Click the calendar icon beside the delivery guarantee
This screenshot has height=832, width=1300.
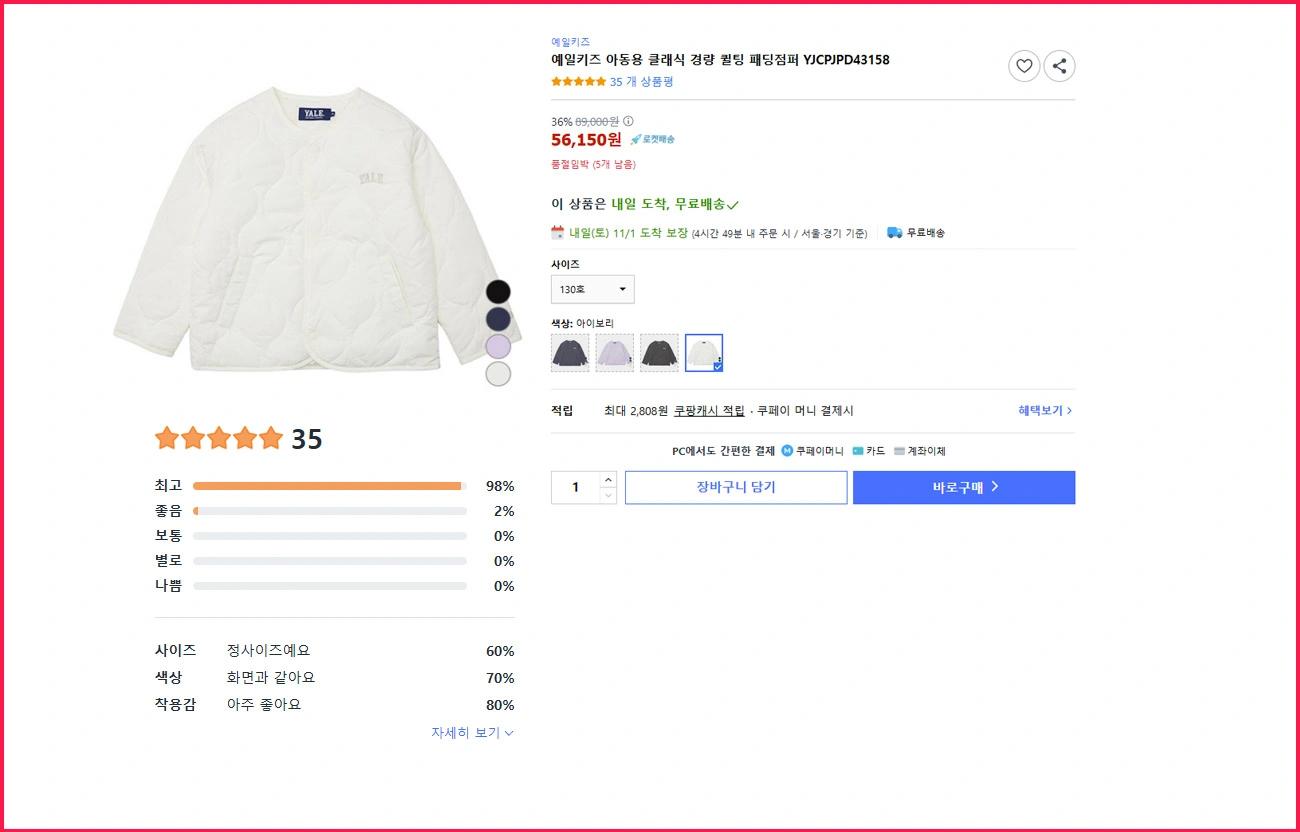(557, 231)
